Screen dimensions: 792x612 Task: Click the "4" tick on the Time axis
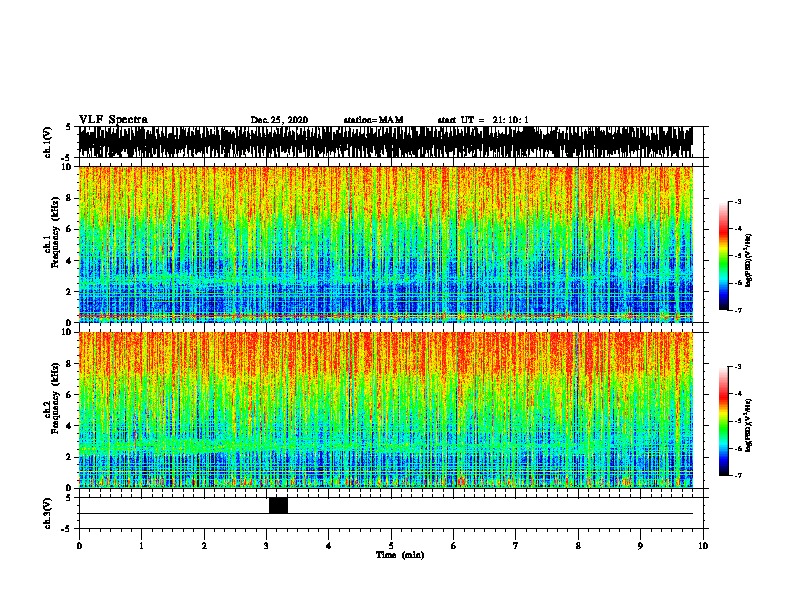click(x=329, y=546)
